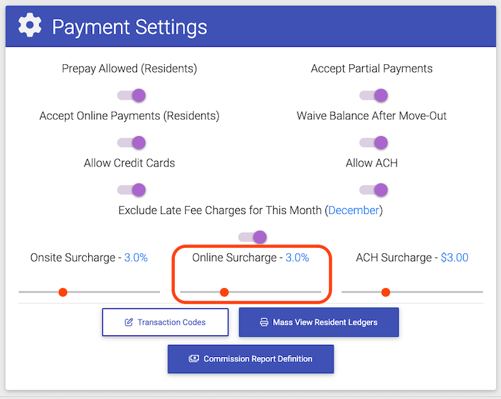Toggle Prepay Allowed (Residents) switch
Screen dimensions: 501x399
[x=132, y=96]
